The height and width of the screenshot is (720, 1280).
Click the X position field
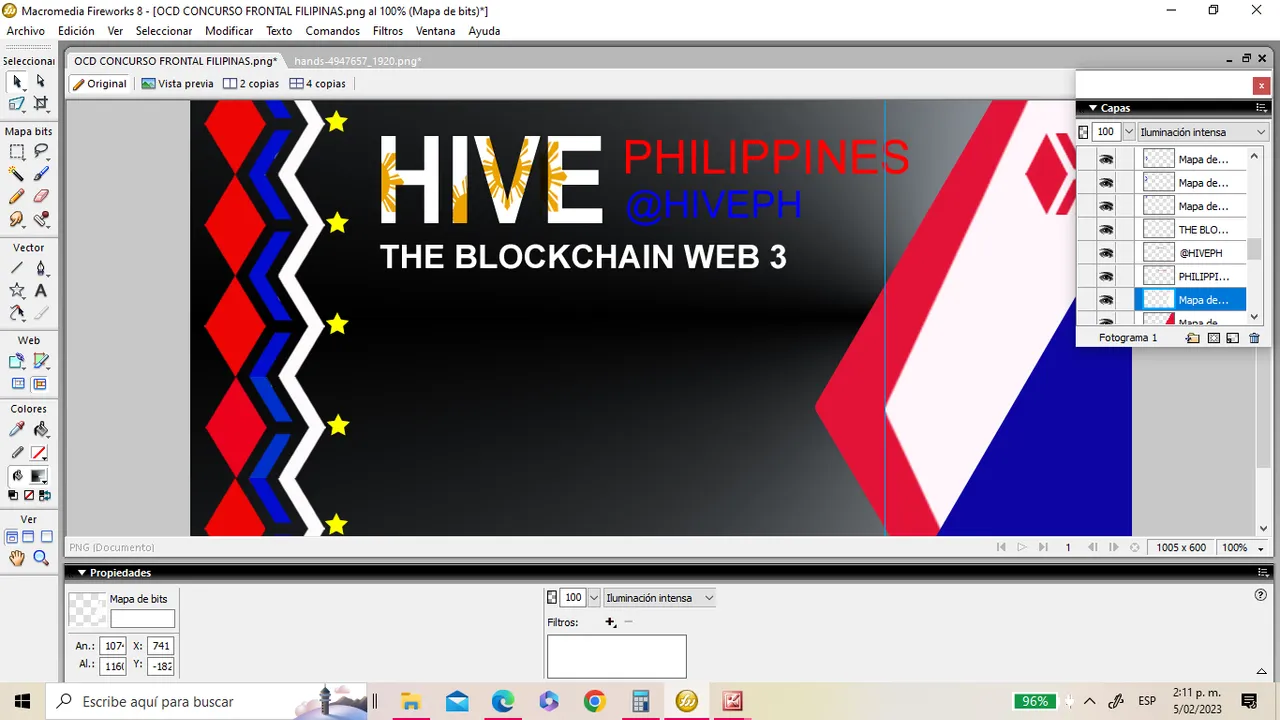160,646
